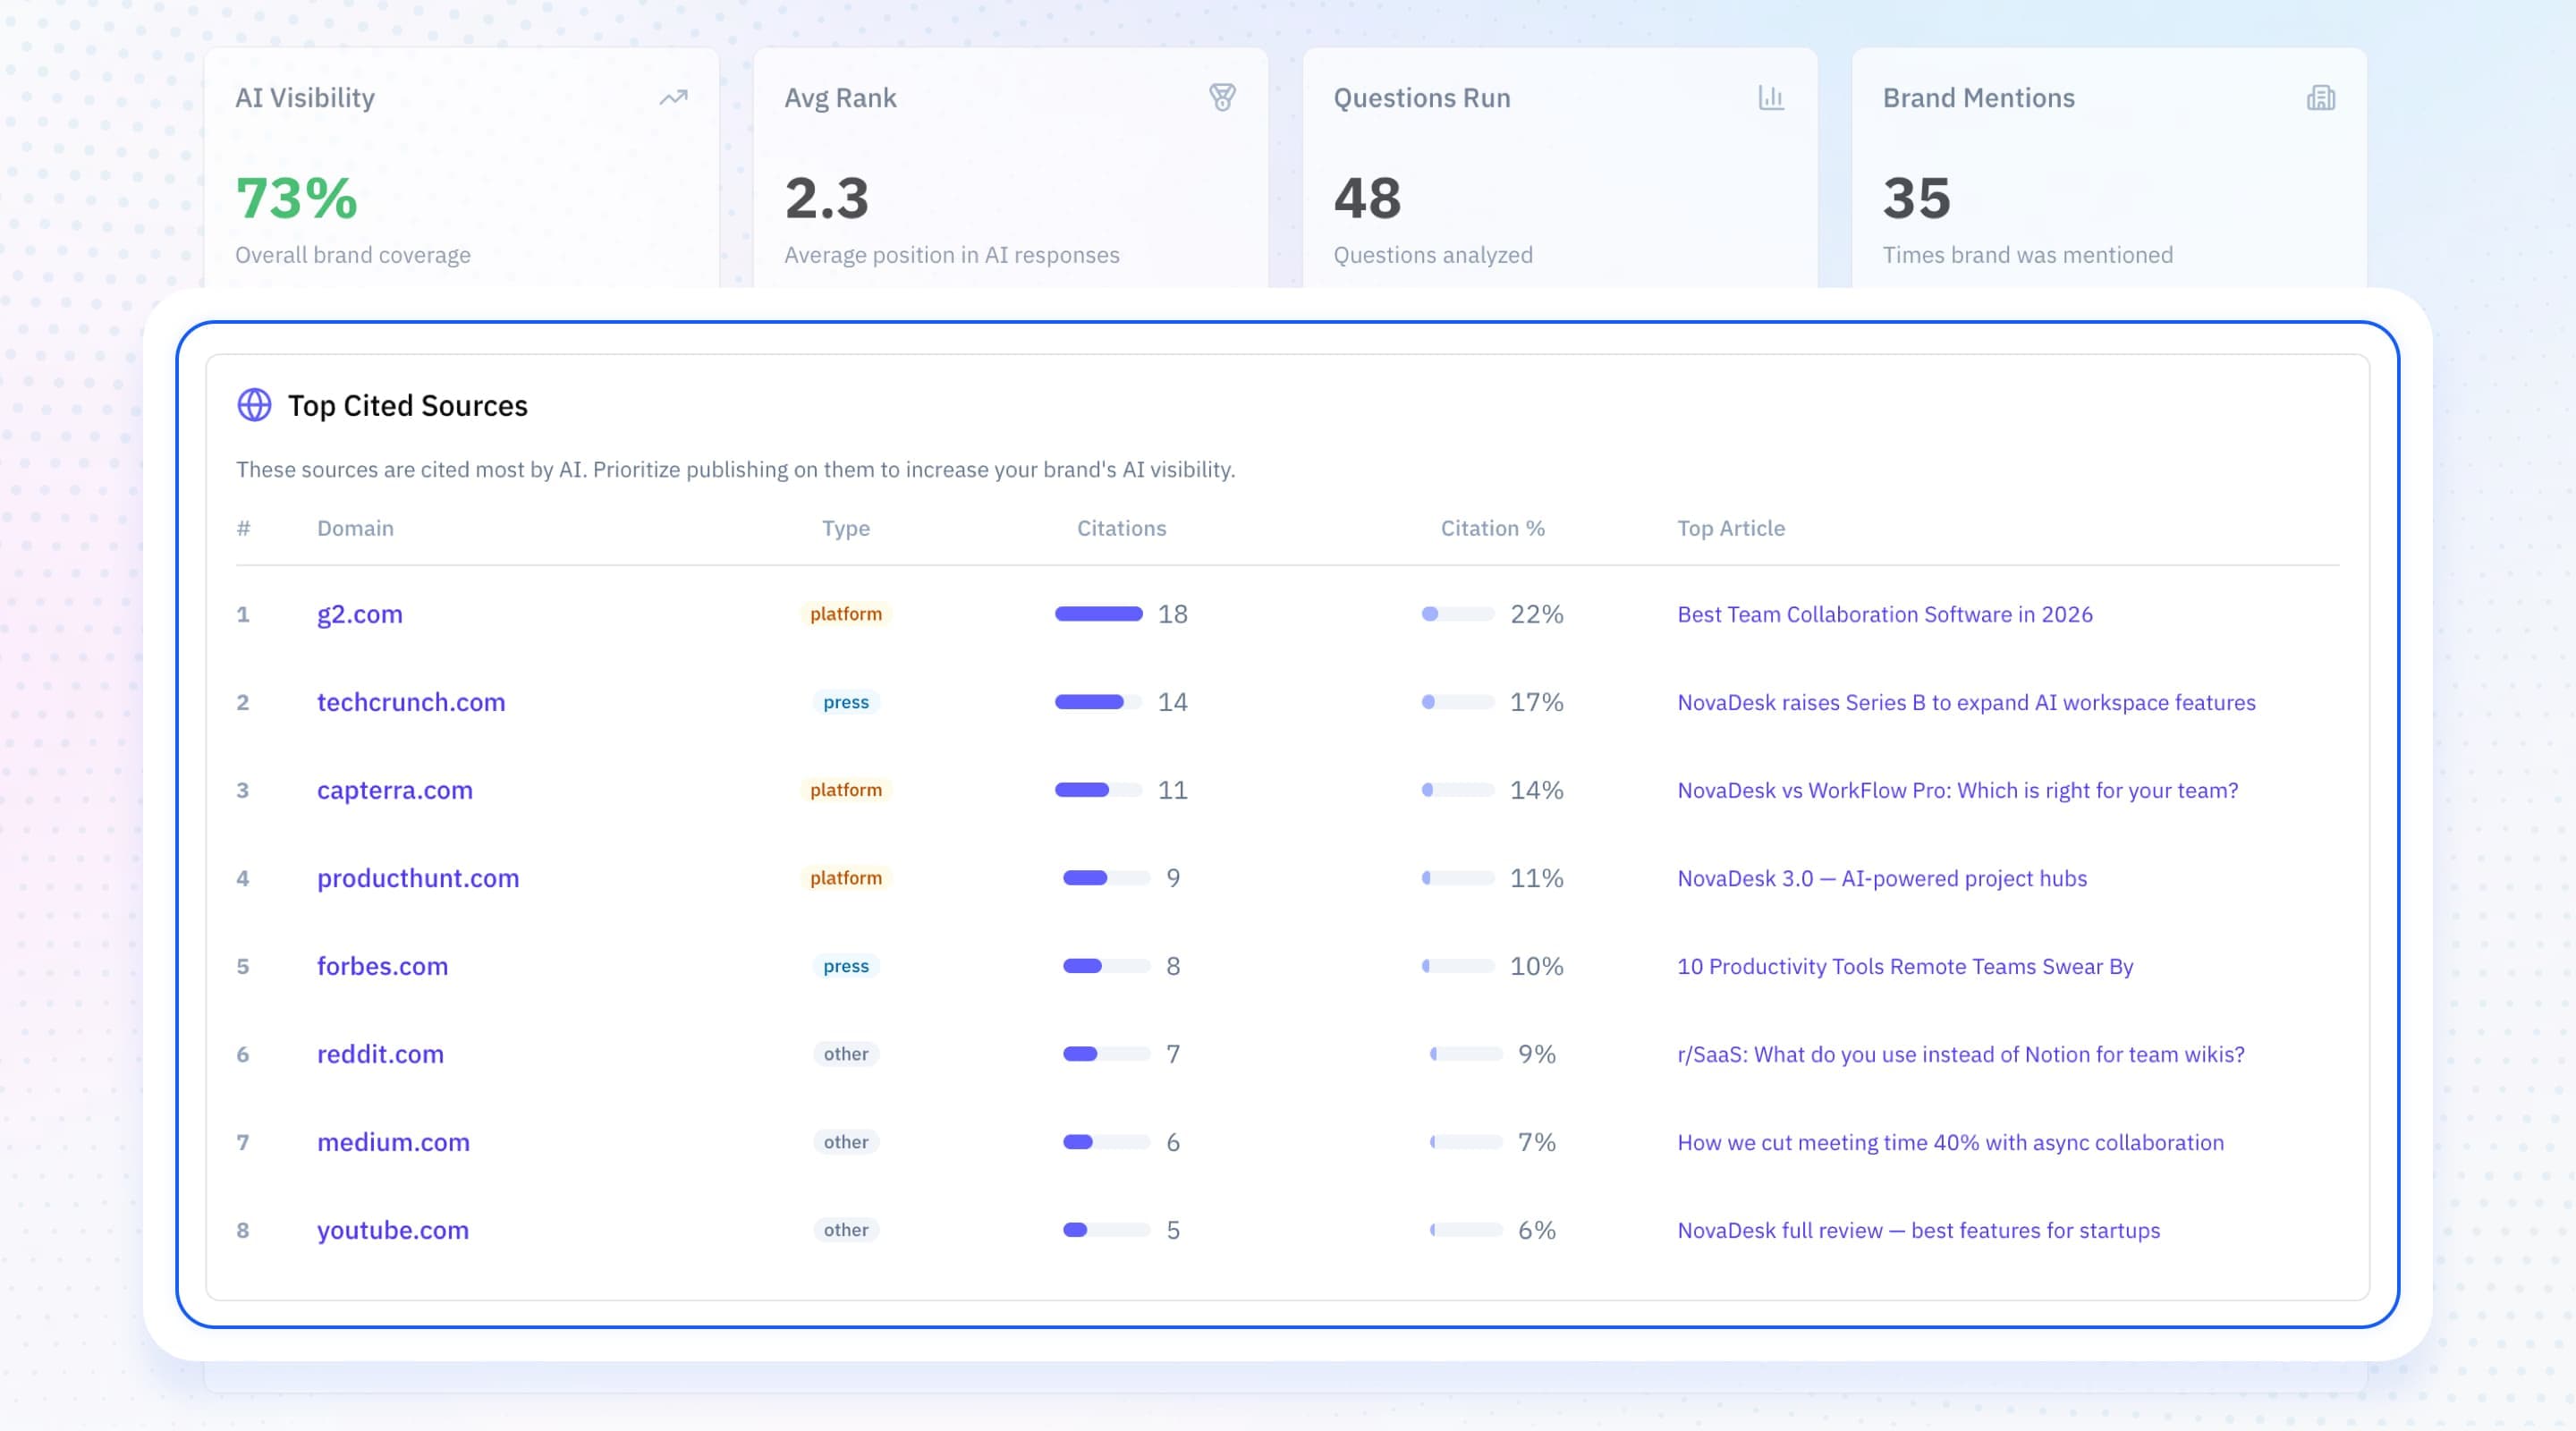Screen dimensions: 2576x1431
Task: Click the Top Cited Sources heading
Action: tap(408, 405)
